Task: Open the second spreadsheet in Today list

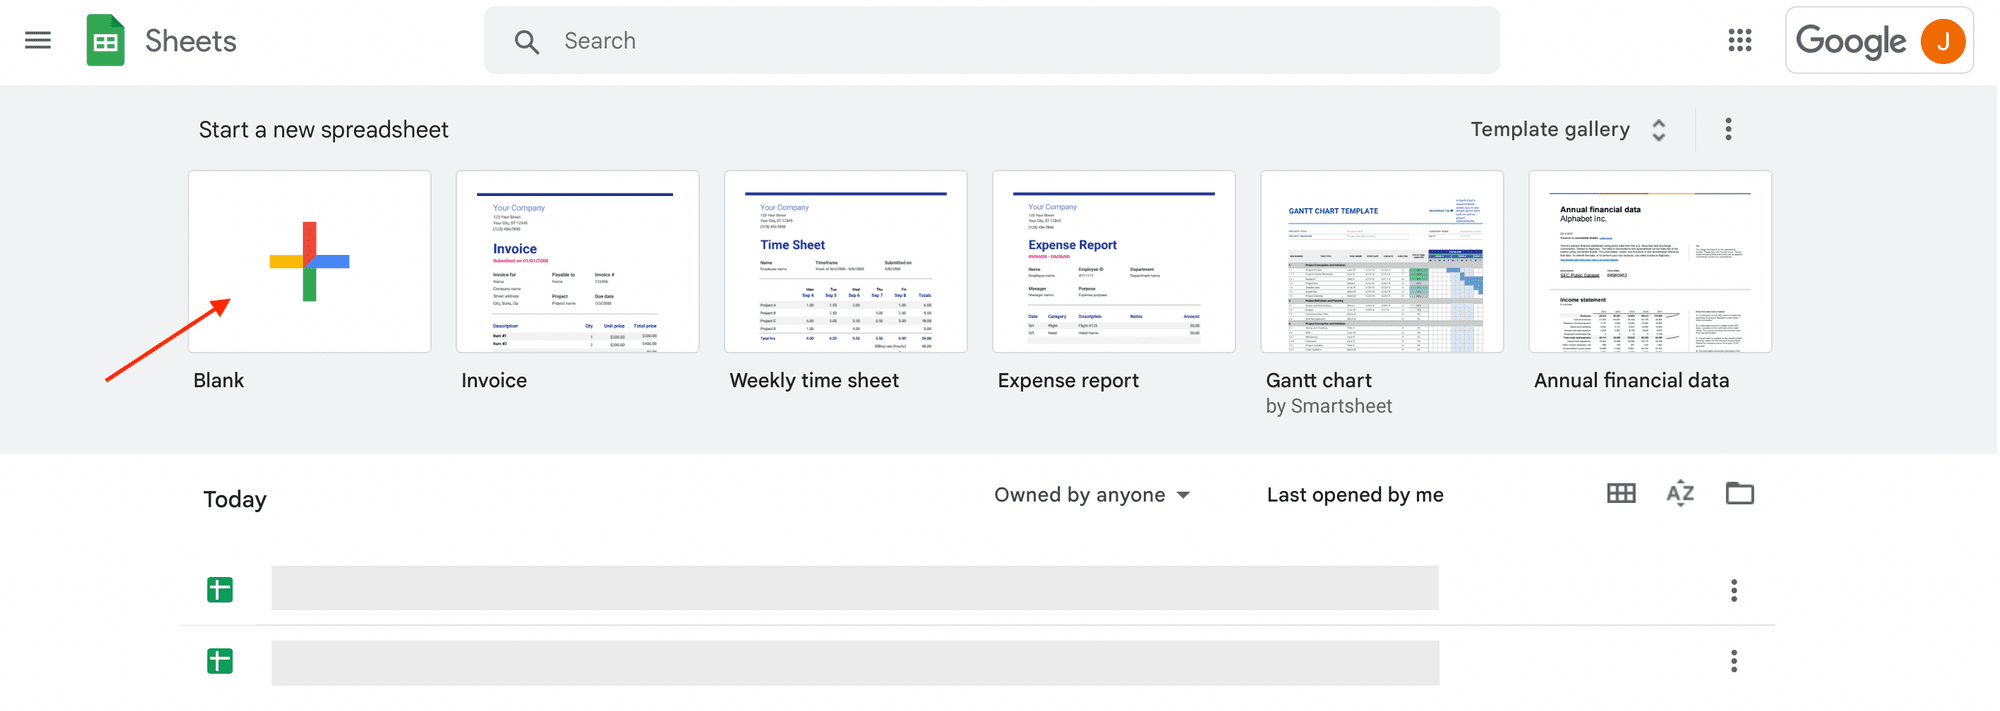Action: pyautogui.click(x=855, y=663)
